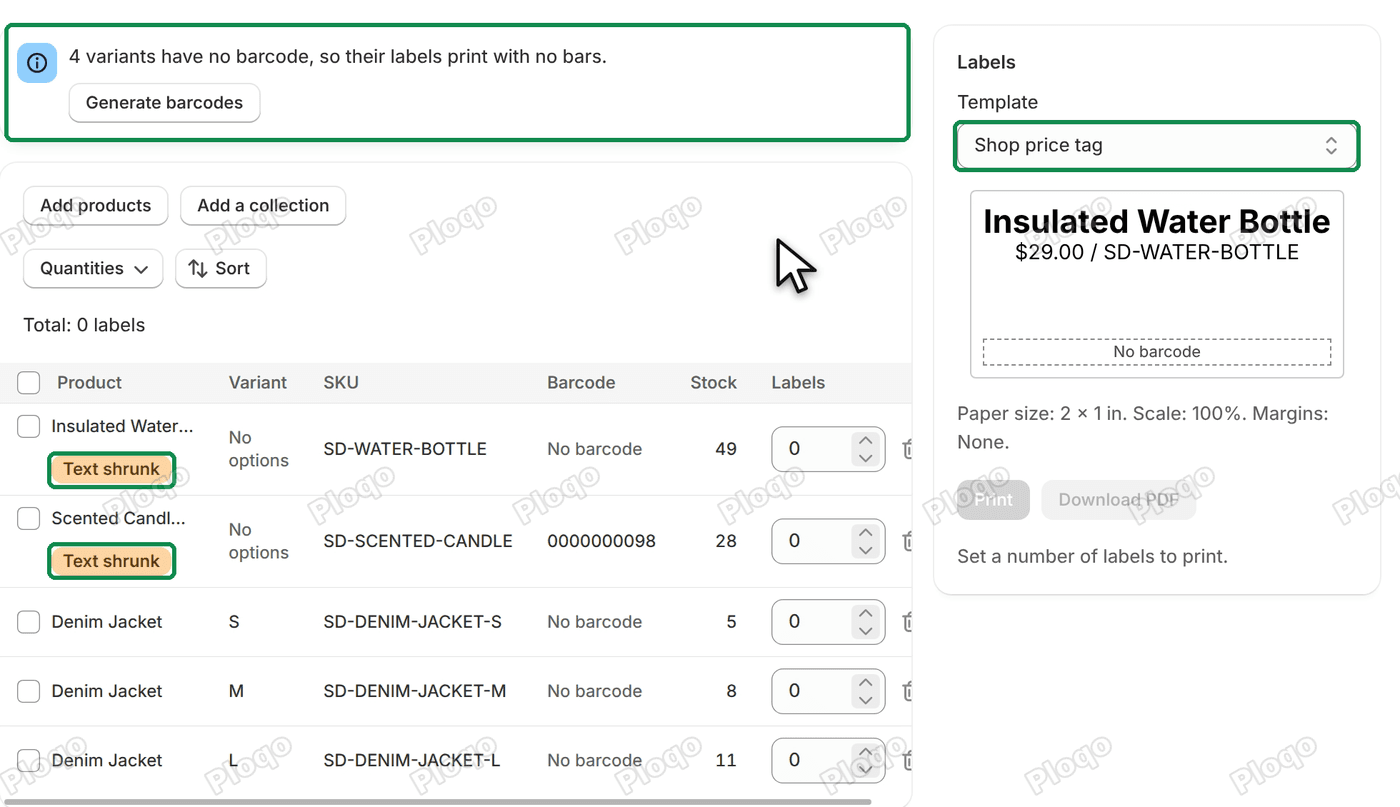Click the delete icon for SD-DENIM-JACKET-S row
The height and width of the screenshot is (807, 1400).
(907, 622)
